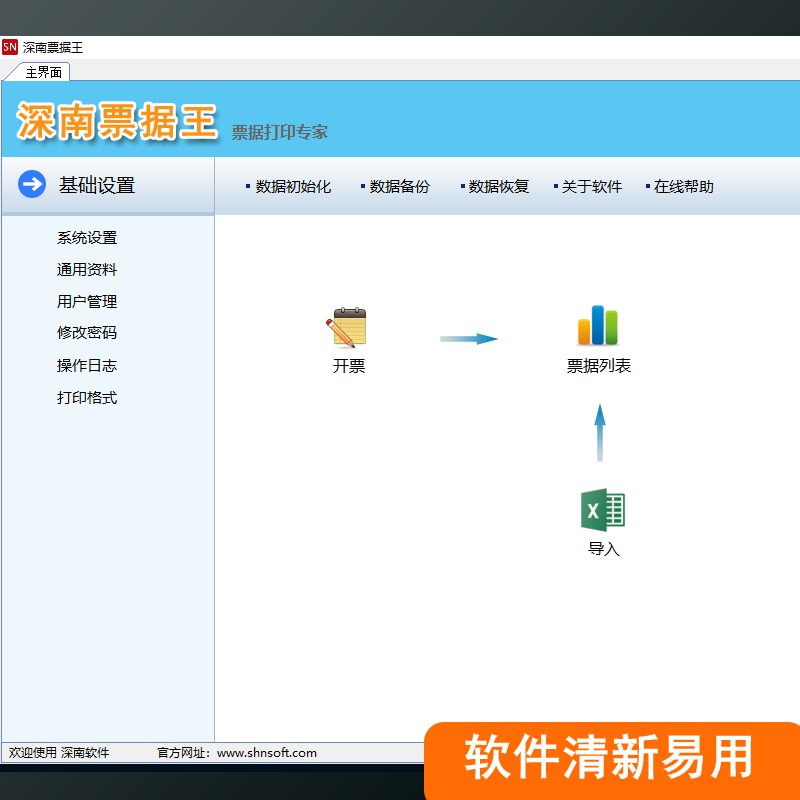This screenshot has height=800, width=800.
Task: Open the 票据列表 bar chart icon
Action: coord(598,326)
